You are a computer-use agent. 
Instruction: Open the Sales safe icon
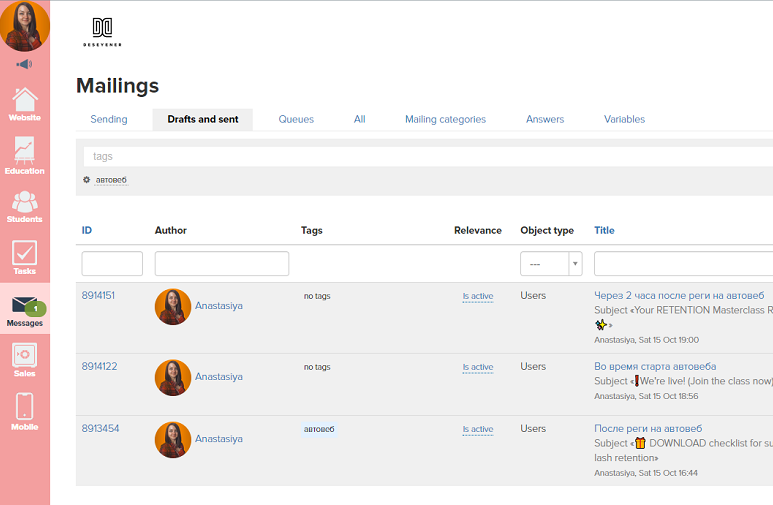click(25, 359)
